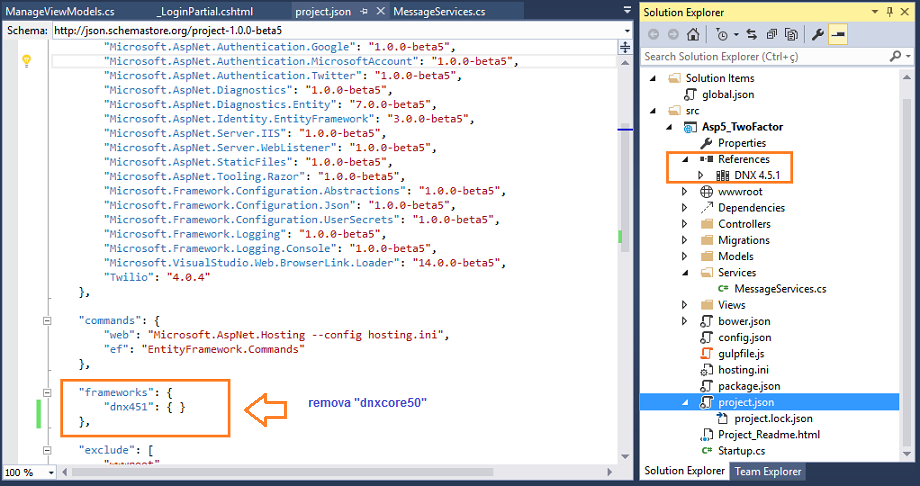
Task: Switch to Team Explorer tab
Action: tap(767, 471)
